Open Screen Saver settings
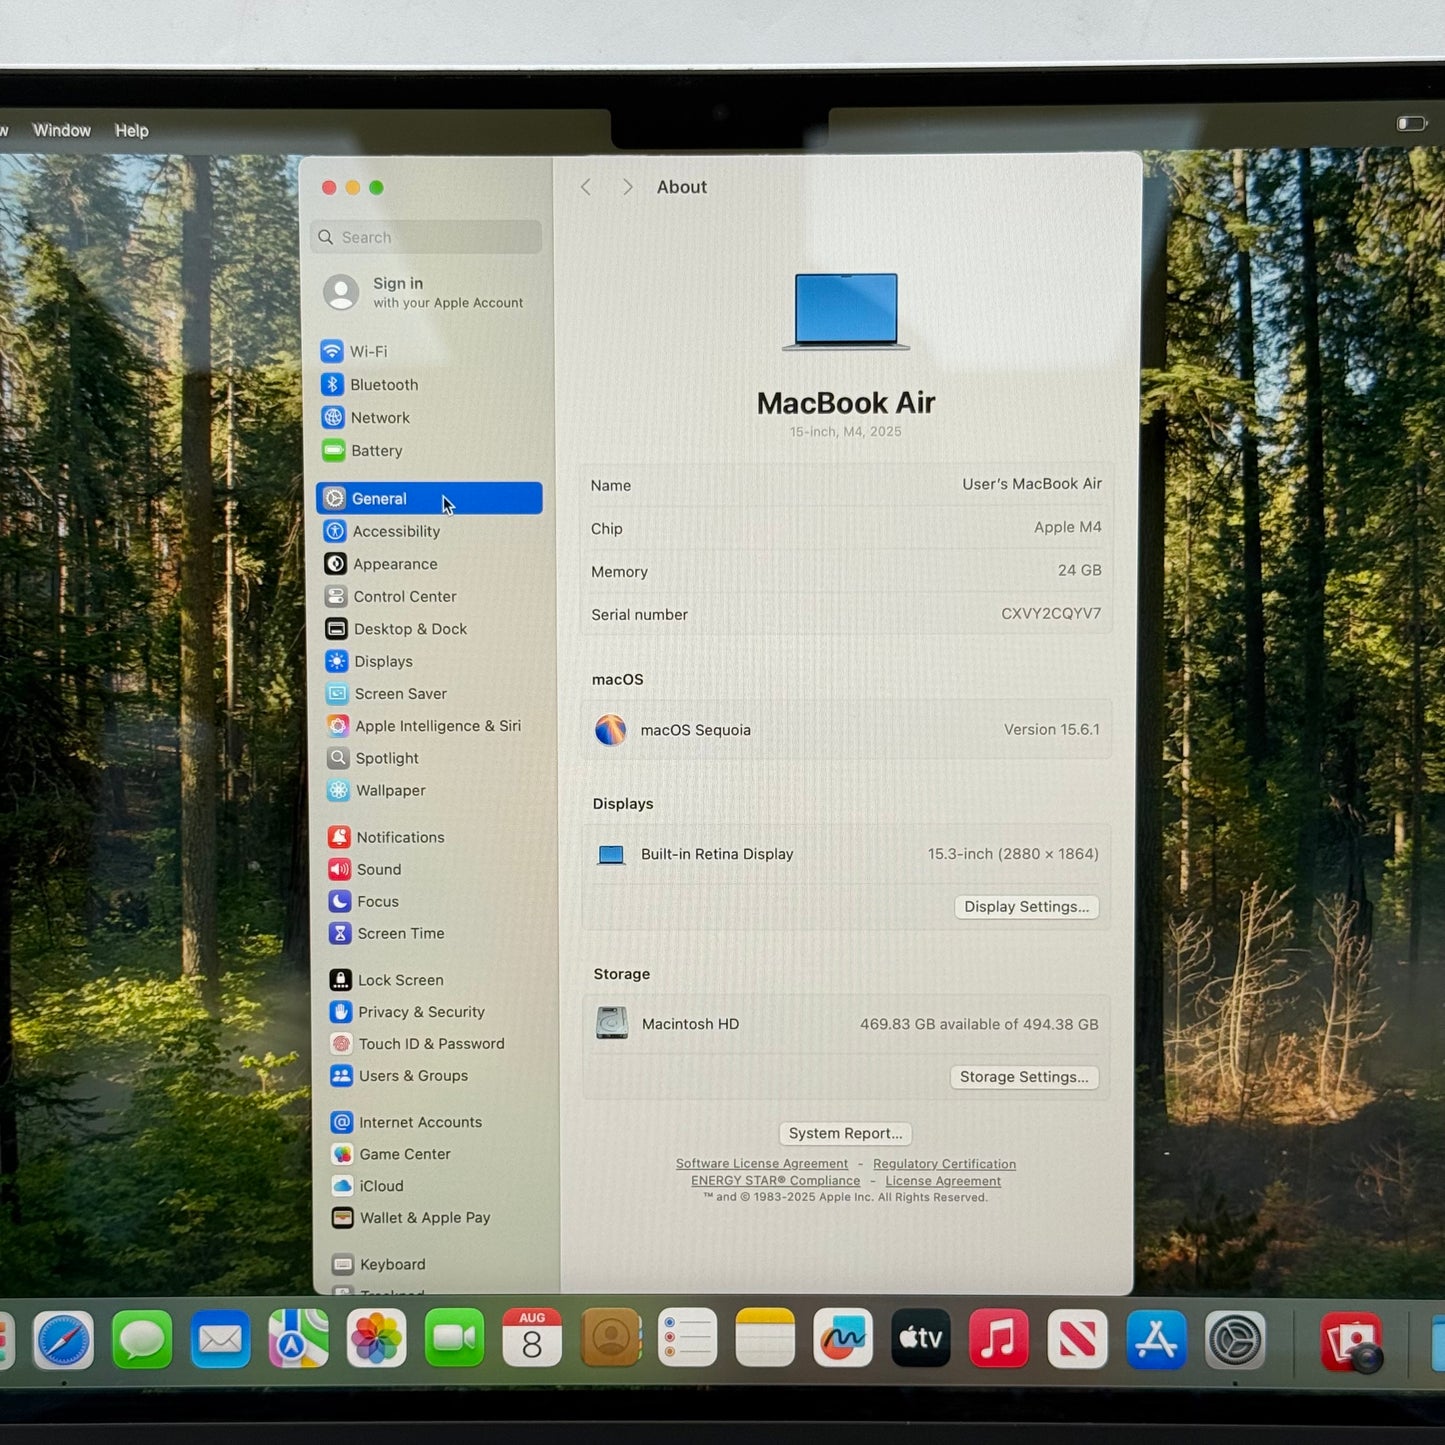Viewport: 1445px width, 1445px height. (386, 694)
